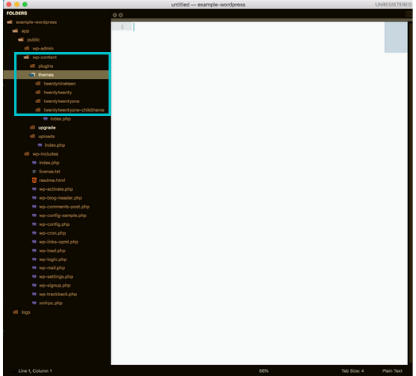Click the folder icon beside upgrade

32,127
